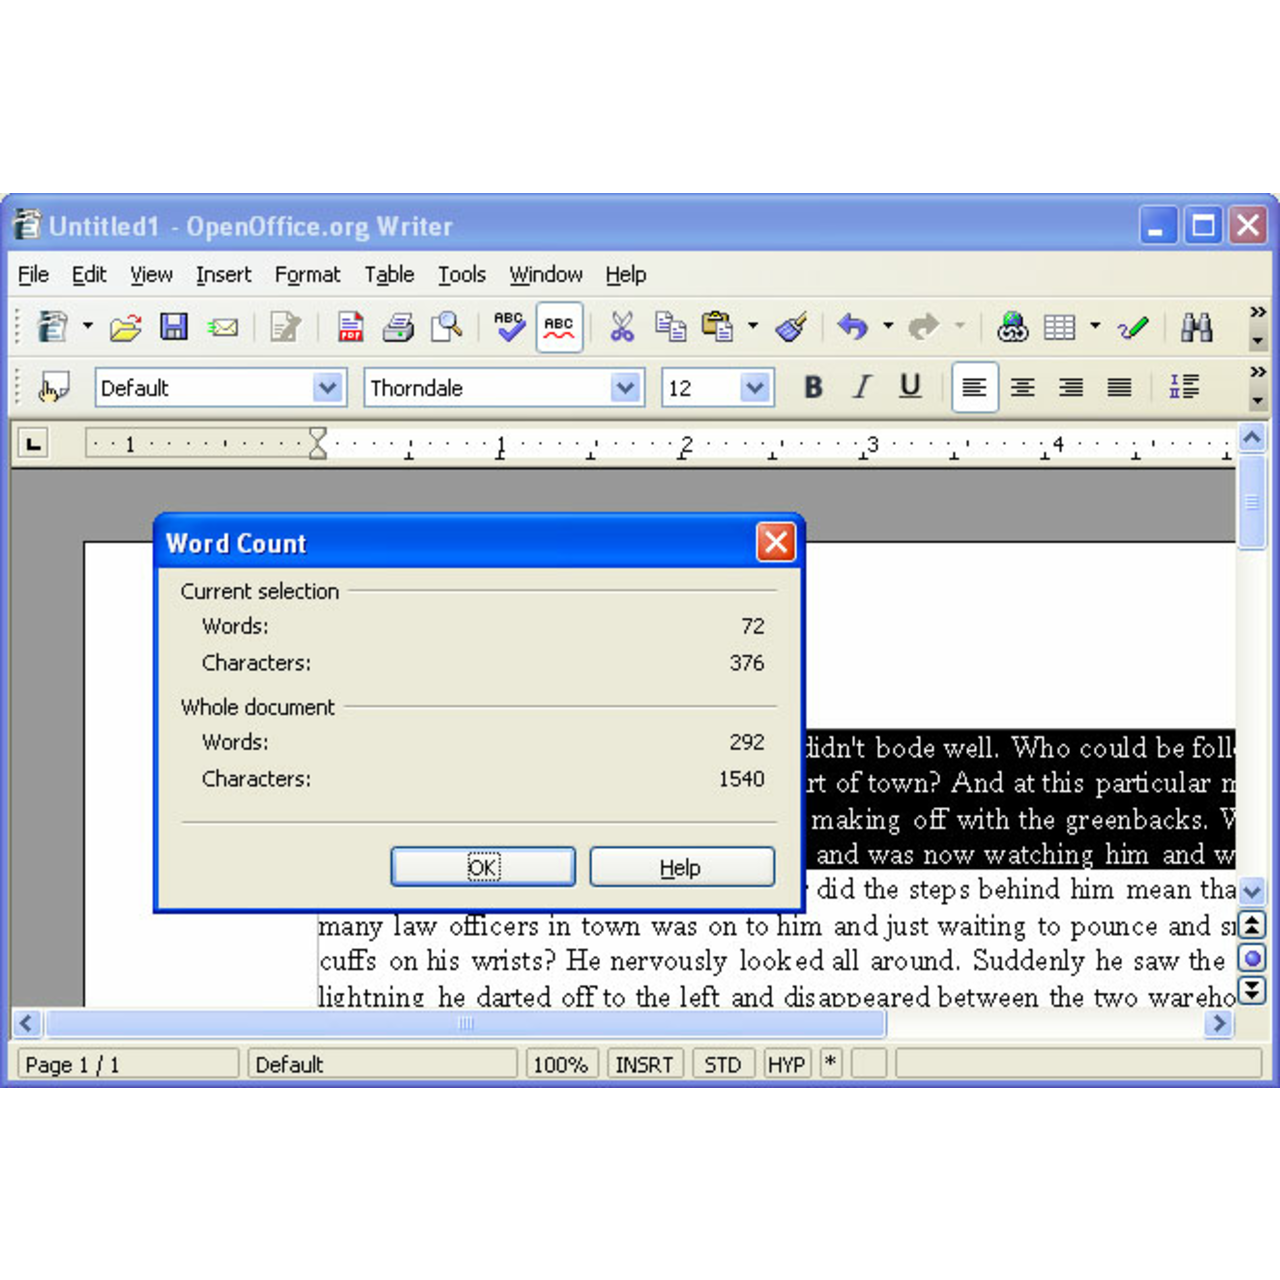This screenshot has height=1280, width=1280.
Task: Click the Insert Table icon
Action: tap(1059, 327)
